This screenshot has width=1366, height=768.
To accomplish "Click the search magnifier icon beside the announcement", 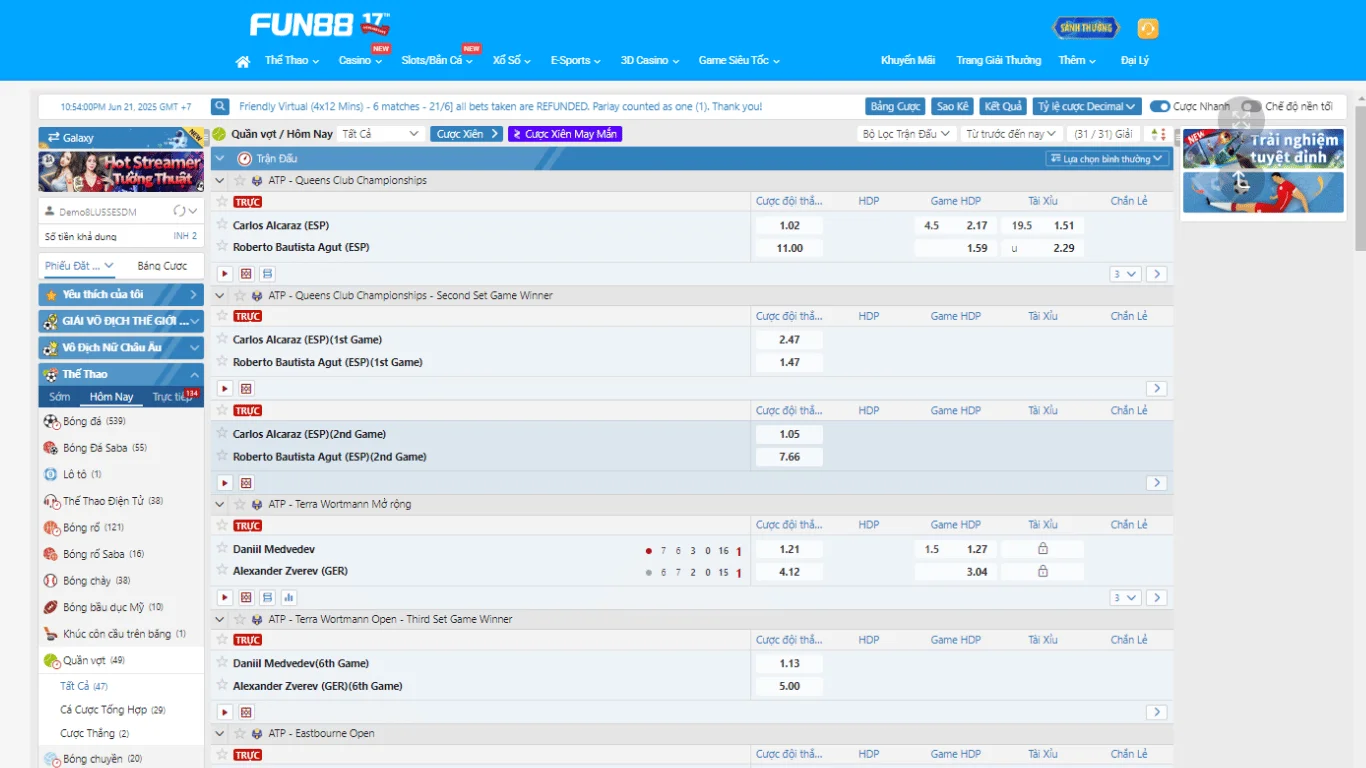I will pyautogui.click(x=220, y=107).
